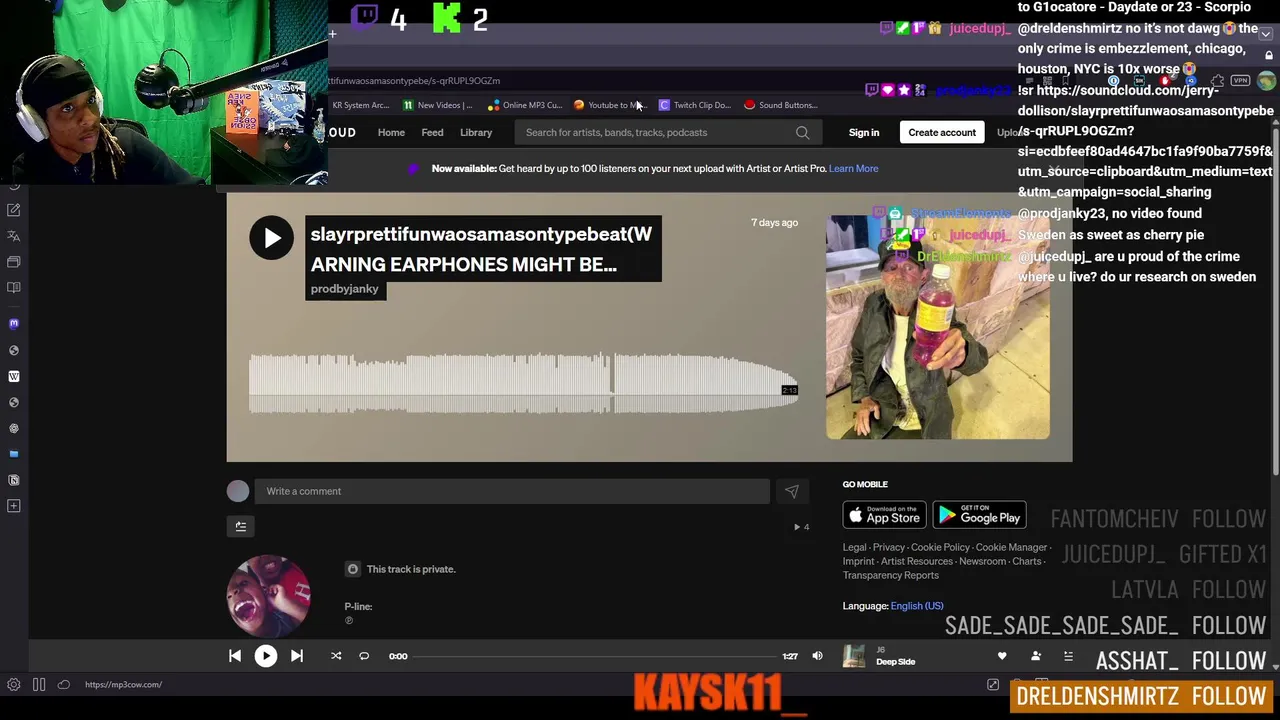Follow the Deep Side artist icon
1280x720 pixels.
[1036, 656]
